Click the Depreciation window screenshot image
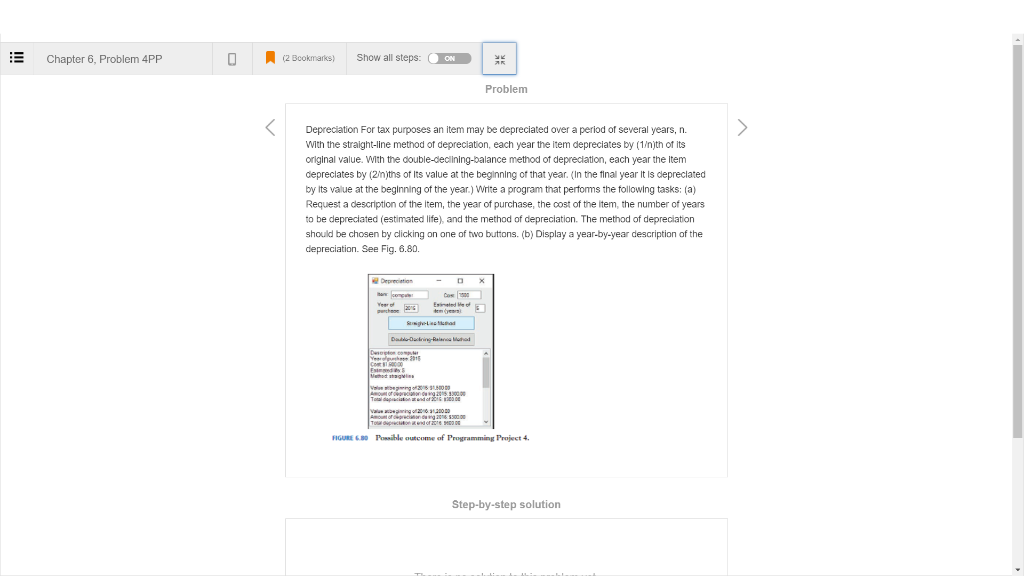1024x576 pixels. [x=430, y=350]
